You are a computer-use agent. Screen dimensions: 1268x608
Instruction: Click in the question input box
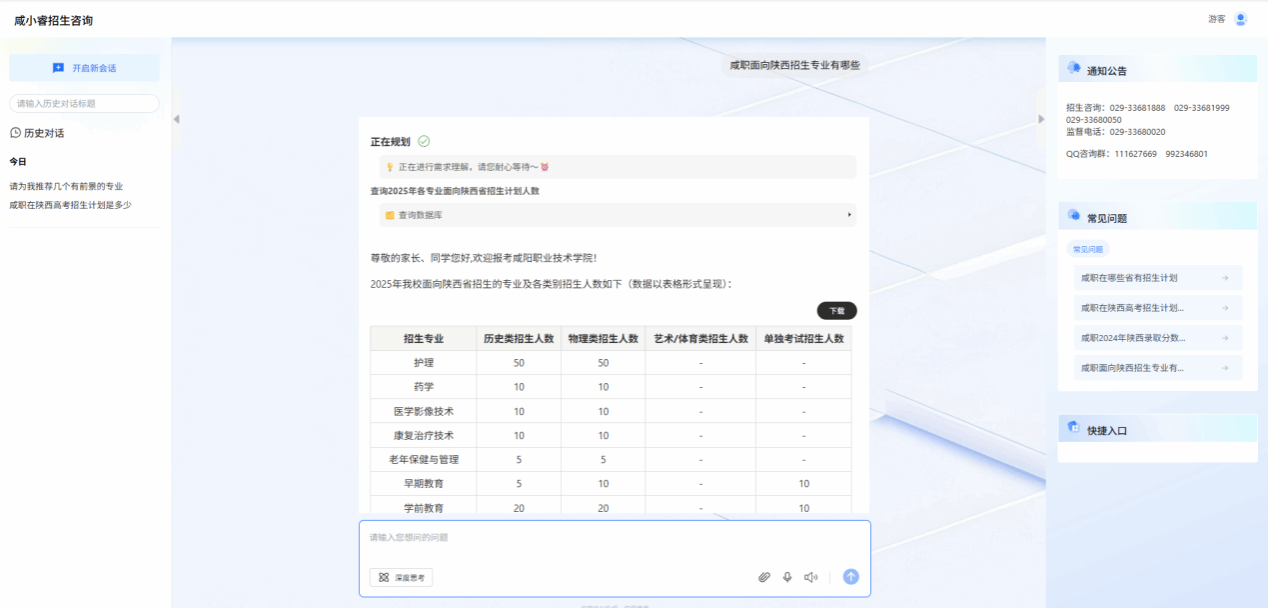click(614, 538)
